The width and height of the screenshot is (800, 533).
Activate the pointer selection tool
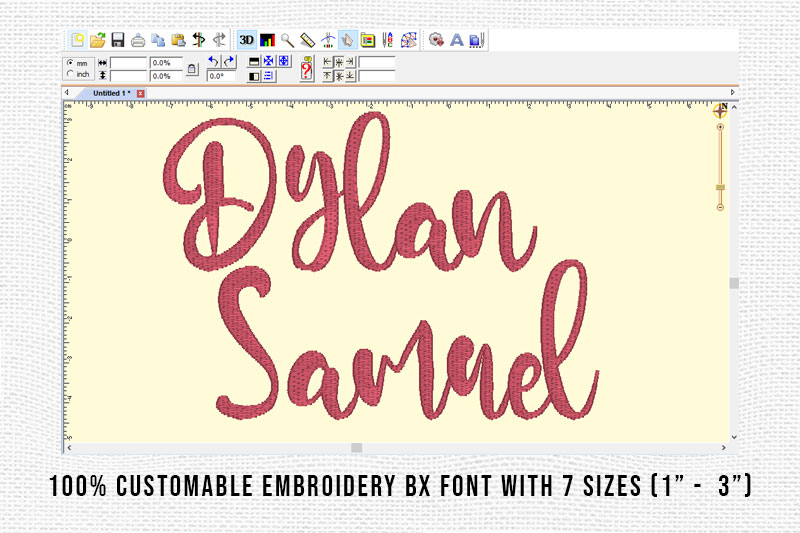point(347,40)
